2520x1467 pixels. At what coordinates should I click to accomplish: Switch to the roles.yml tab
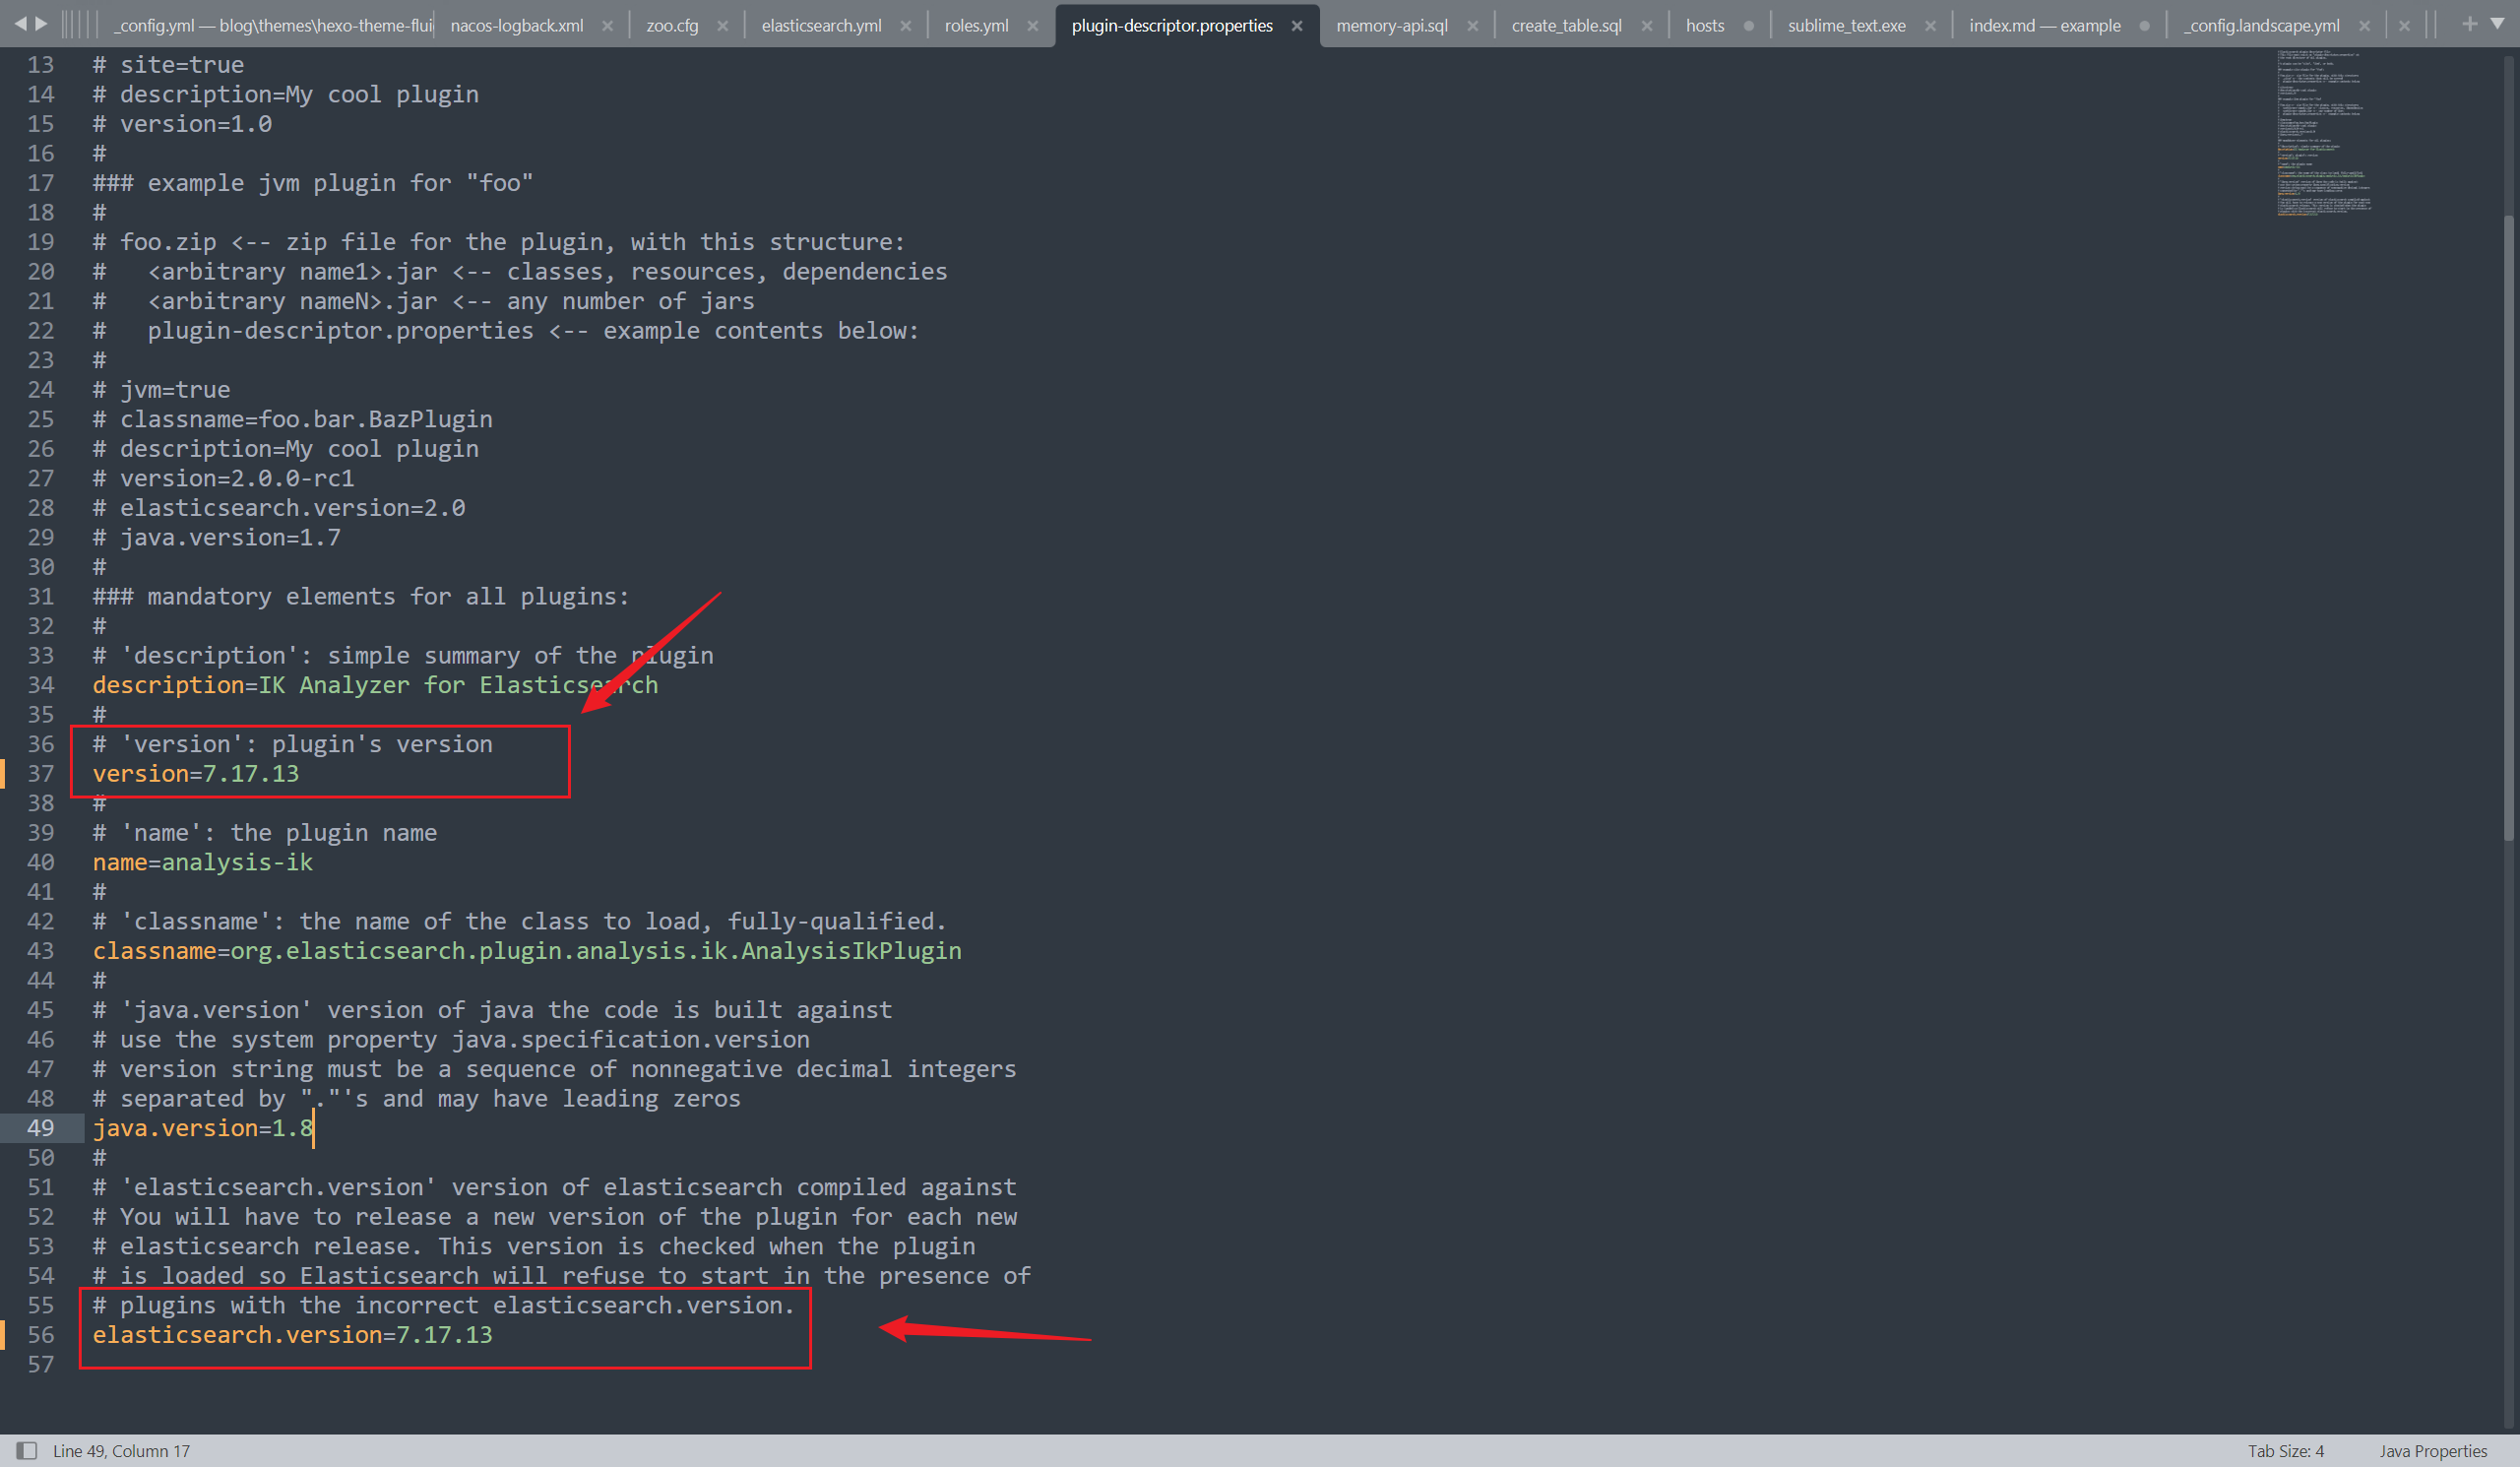(976, 25)
